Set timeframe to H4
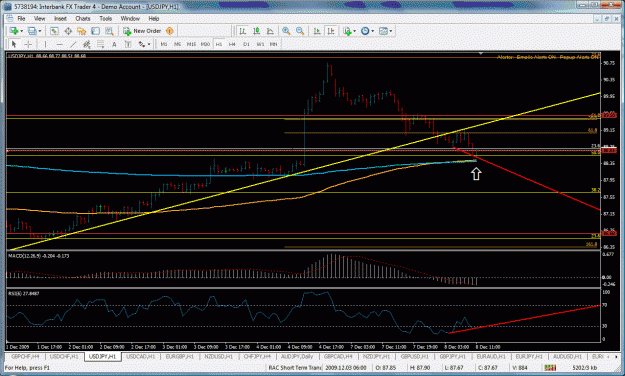This screenshot has height=376, width=625. [232, 44]
